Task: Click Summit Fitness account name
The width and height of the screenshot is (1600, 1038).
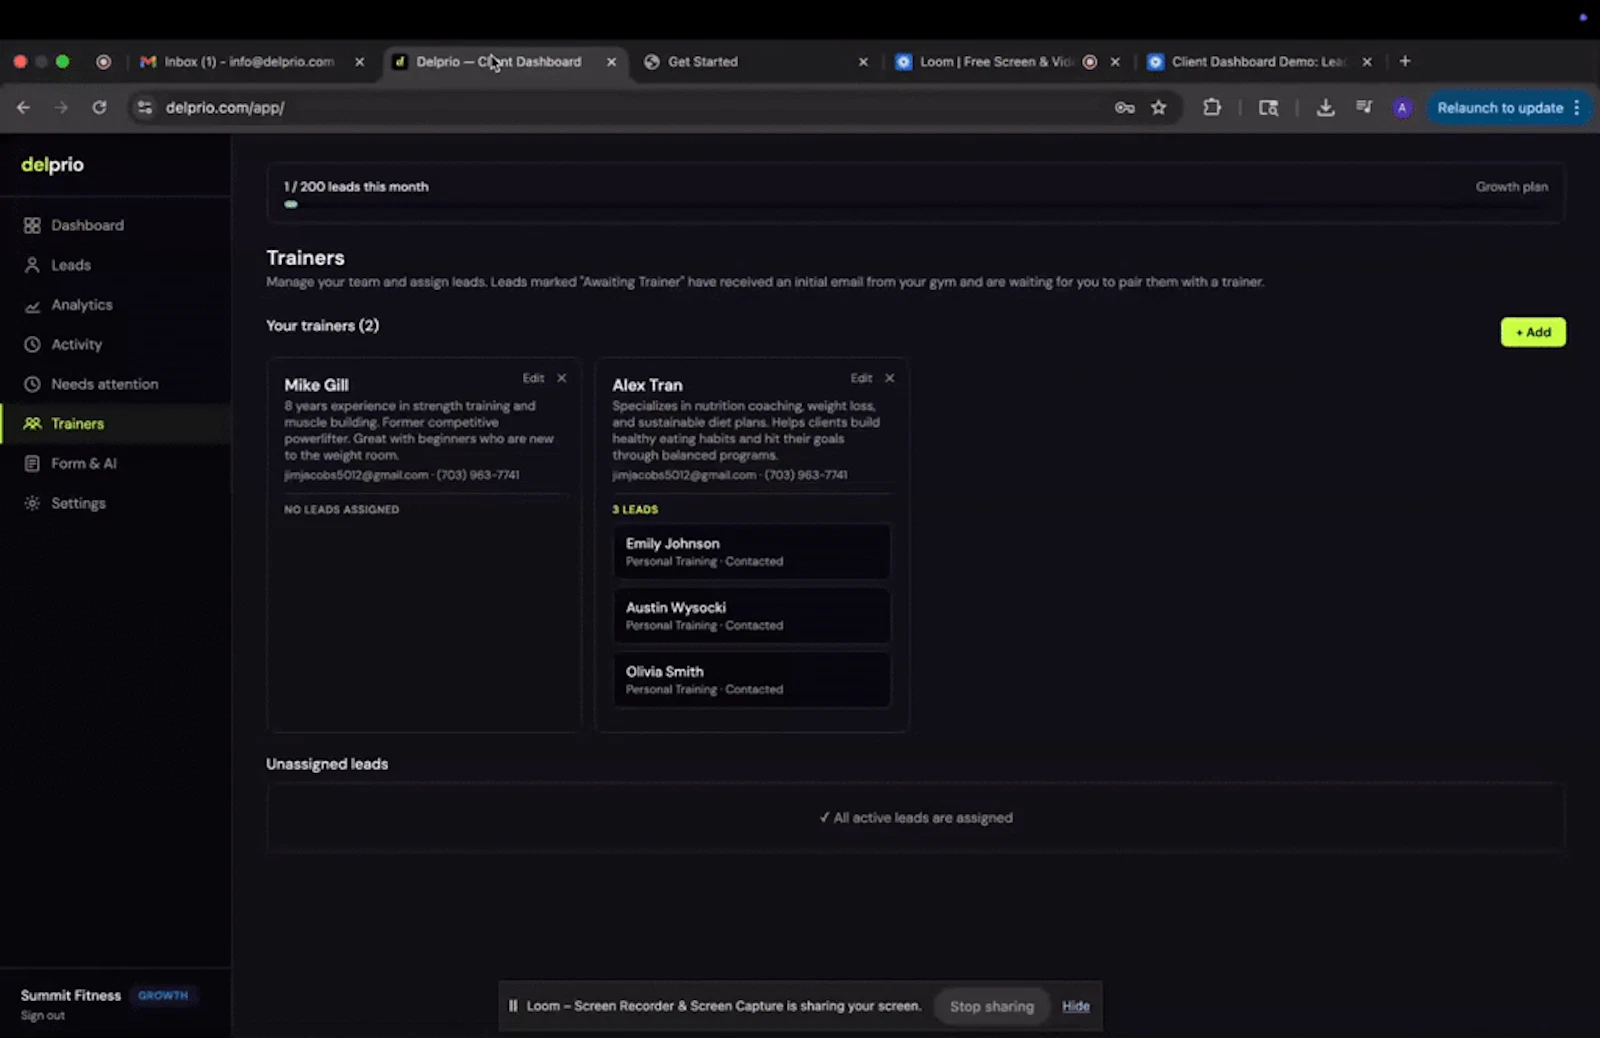Action: point(71,995)
